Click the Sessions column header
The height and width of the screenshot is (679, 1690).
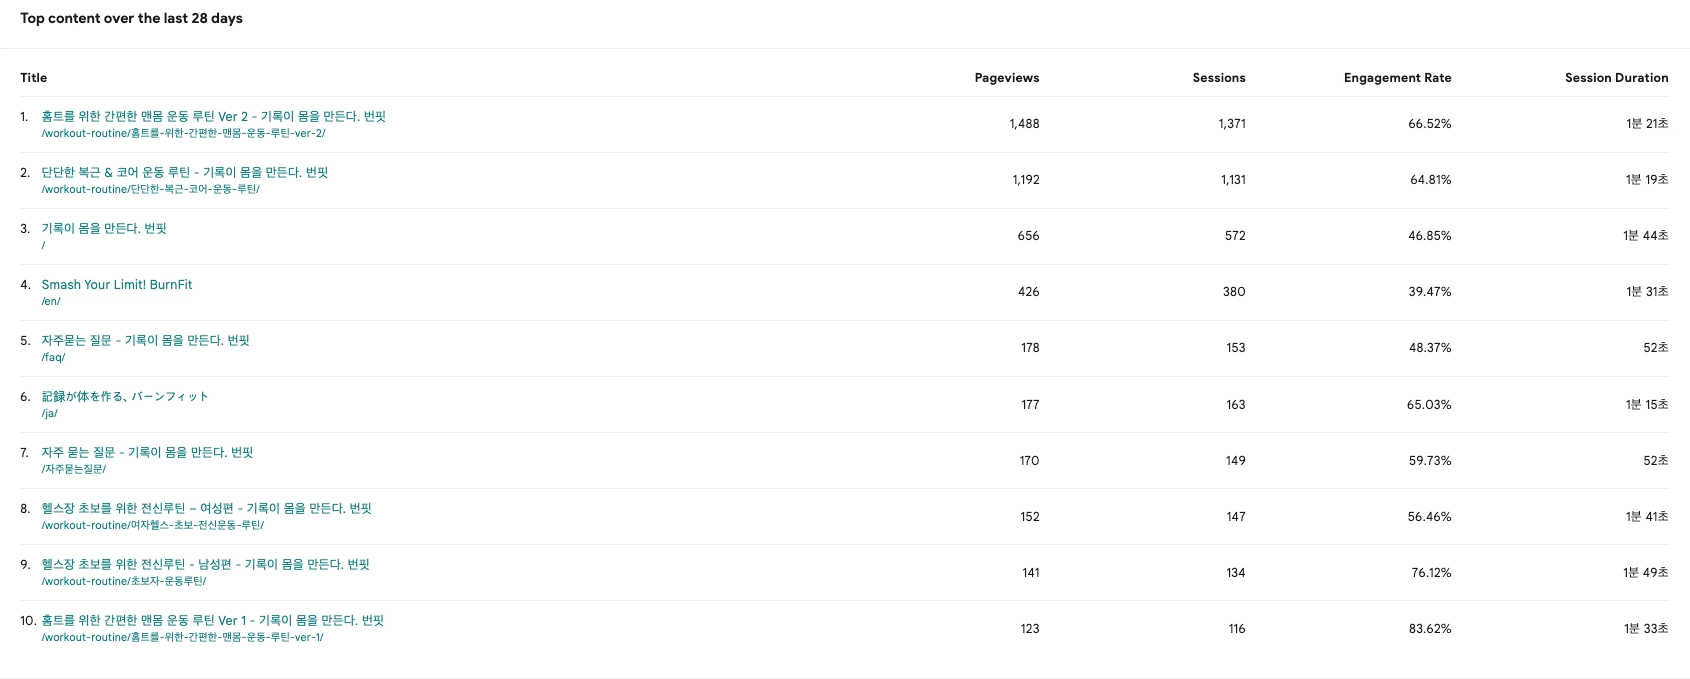pos(1218,78)
